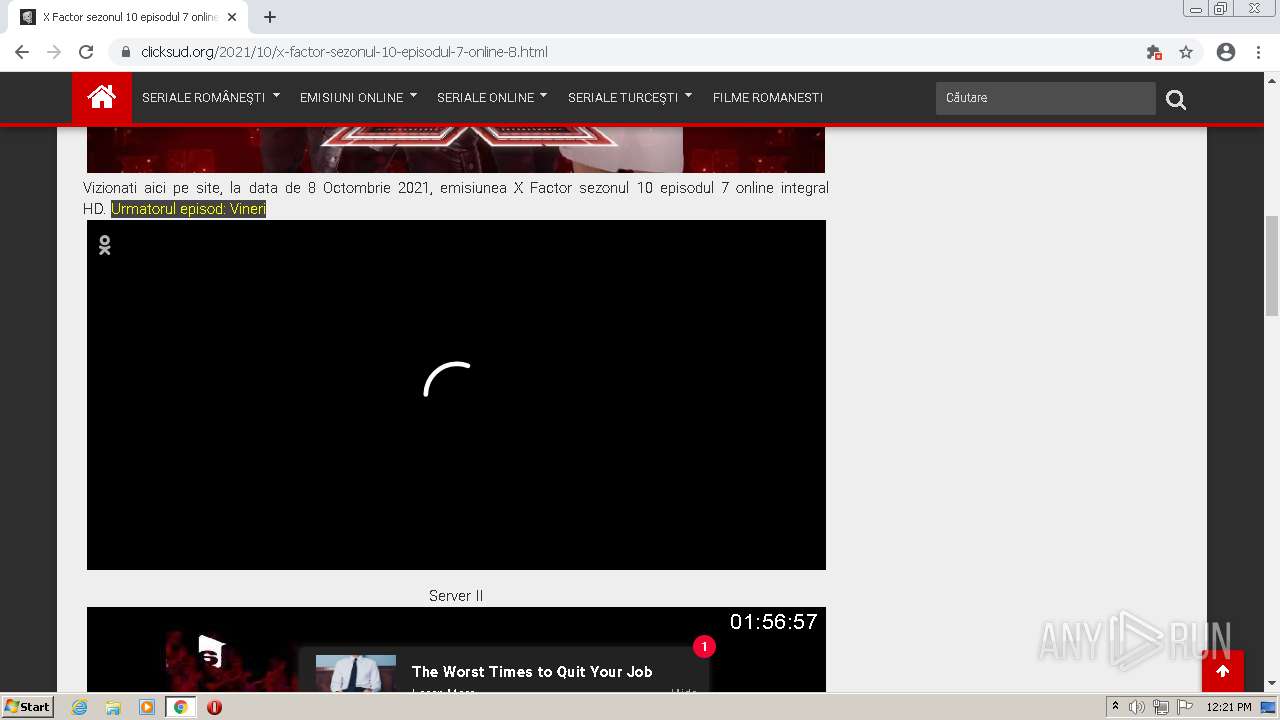This screenshot has width=1280, height=720.
Task: Click red notification badge showing 1
Action: coord(704,647)
